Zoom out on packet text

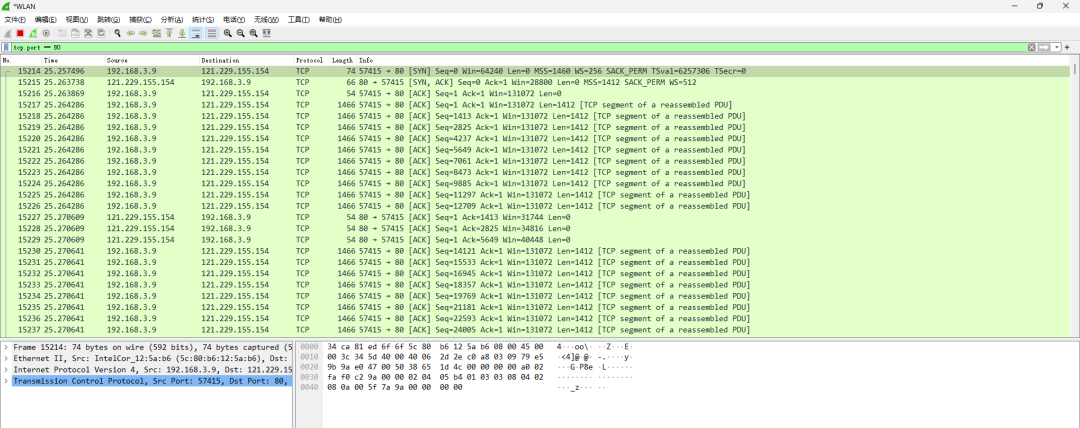point(240,33)
